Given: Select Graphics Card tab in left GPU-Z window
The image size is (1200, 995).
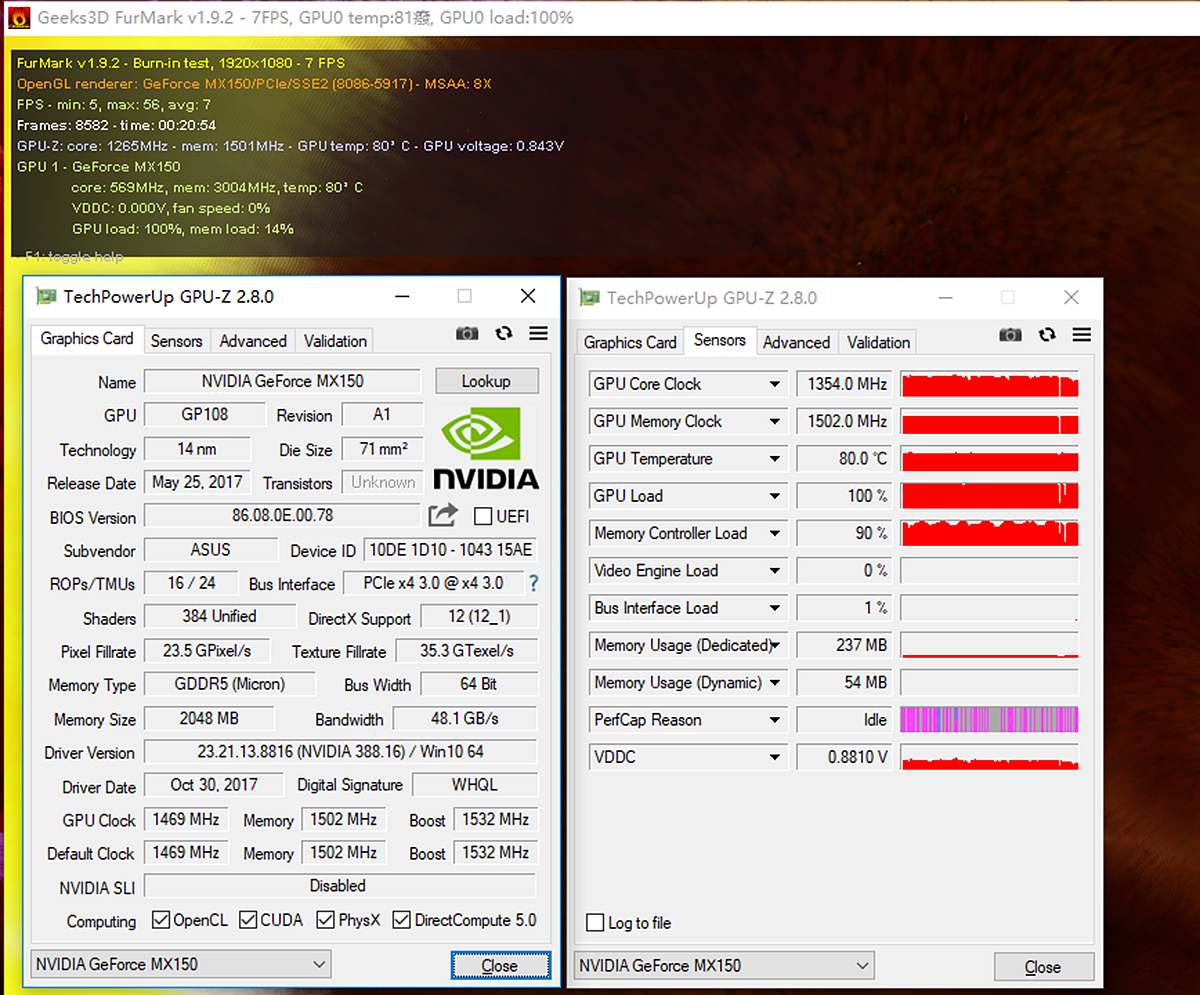Looking at the screenshot, I should 87,339.
